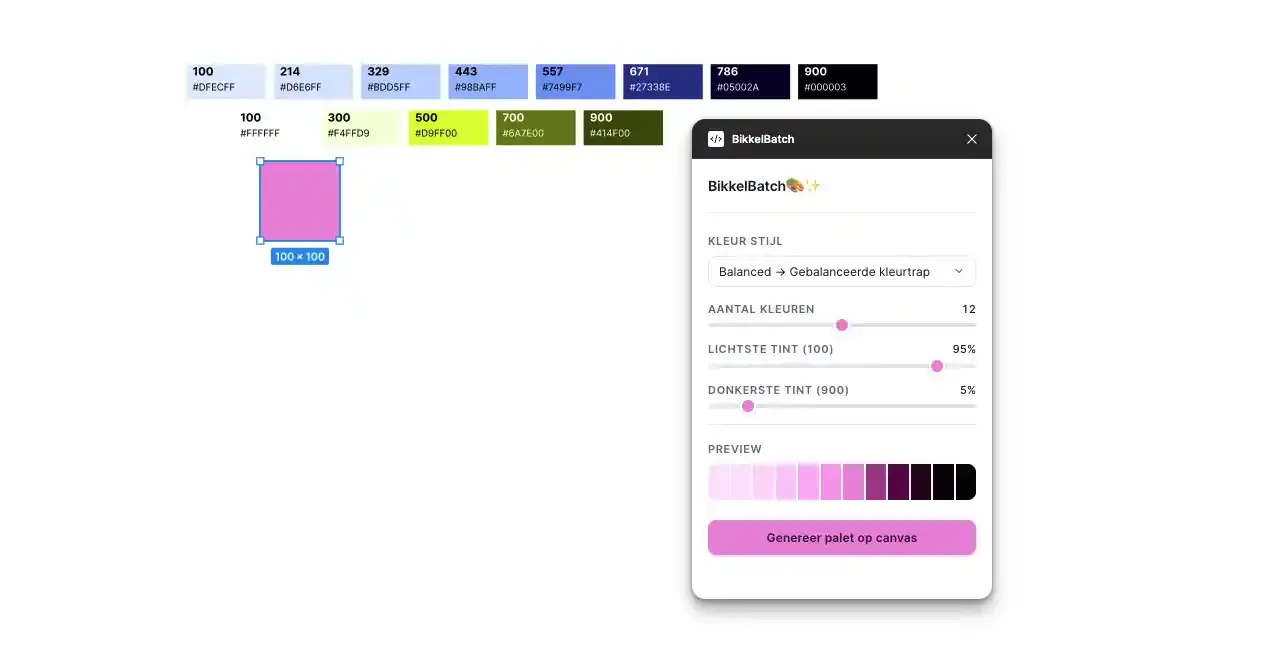
Task: Click the BikkelBatch title bar text
Action: pos(763,139)
